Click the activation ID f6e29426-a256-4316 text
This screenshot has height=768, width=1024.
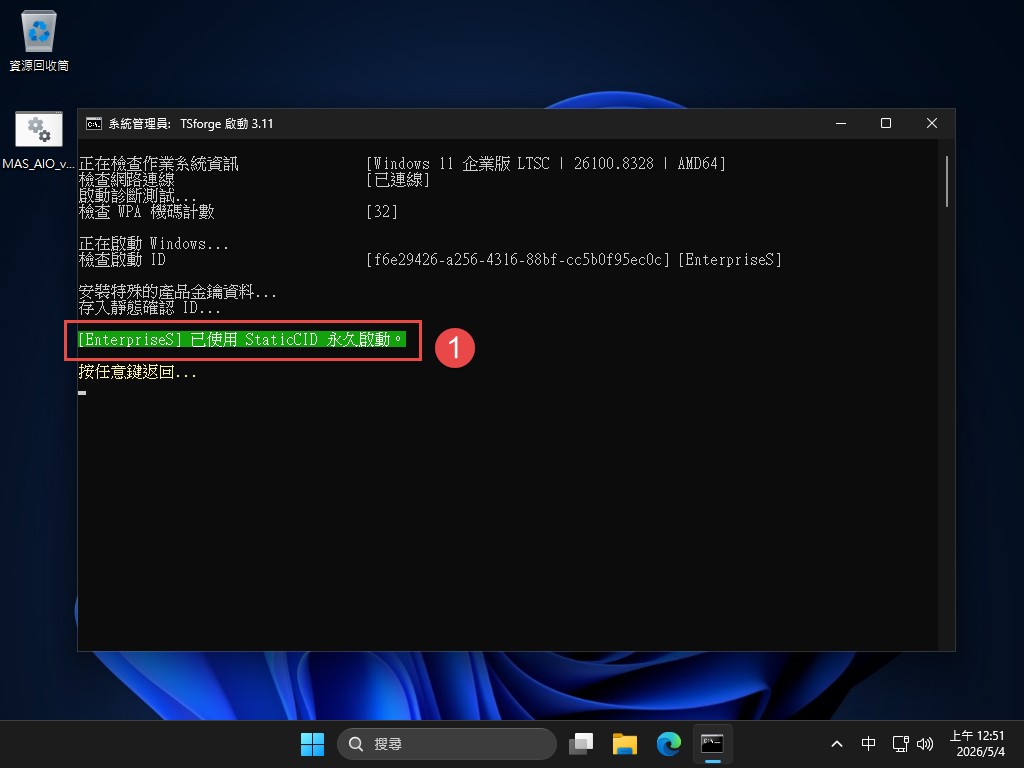pos(518,260)
